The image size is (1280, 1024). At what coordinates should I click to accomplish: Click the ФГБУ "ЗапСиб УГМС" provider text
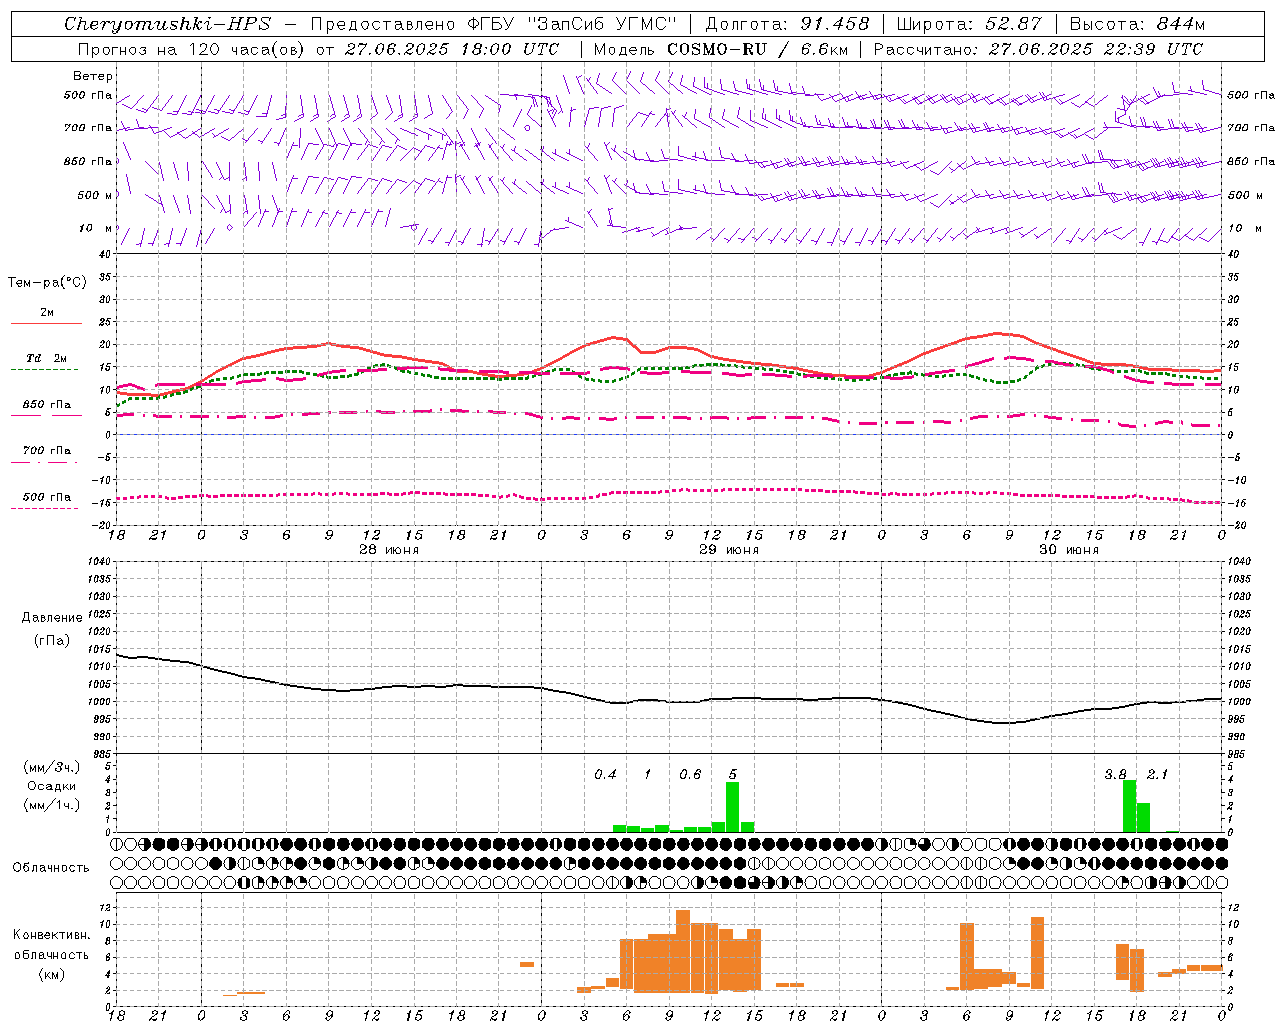(x=572, y=24)
